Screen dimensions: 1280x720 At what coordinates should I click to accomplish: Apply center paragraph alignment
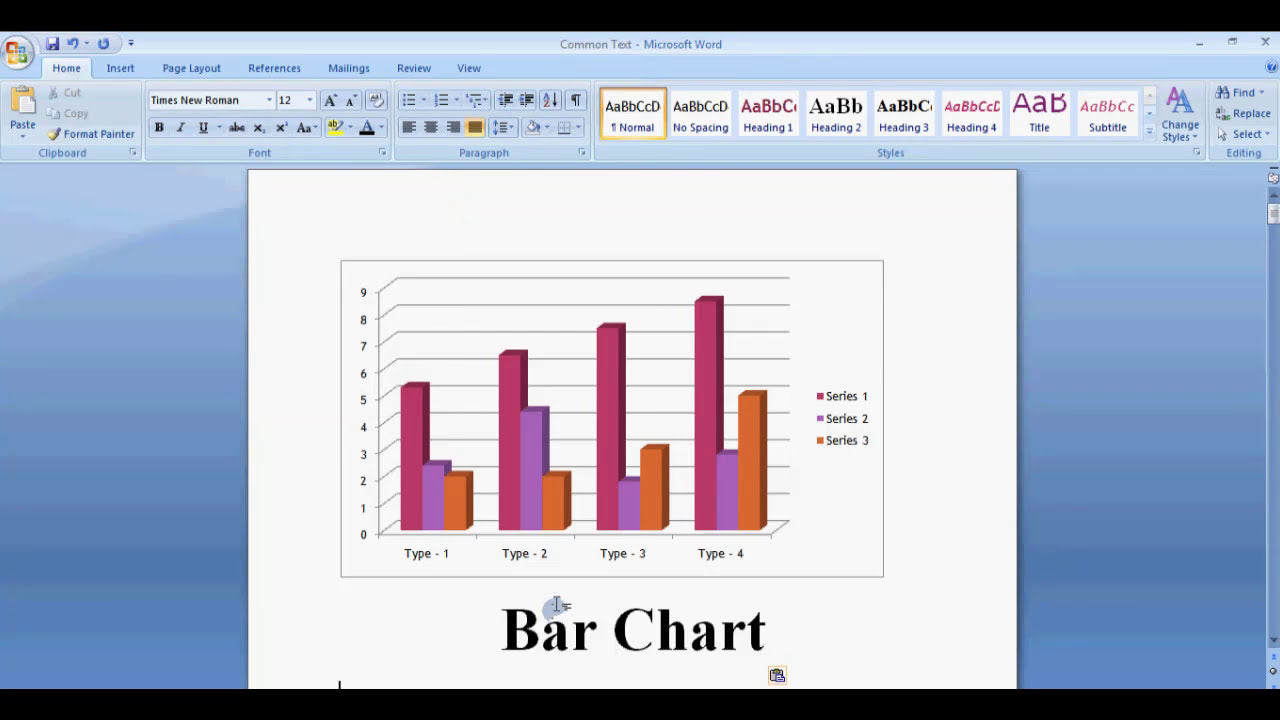point(430,128)
